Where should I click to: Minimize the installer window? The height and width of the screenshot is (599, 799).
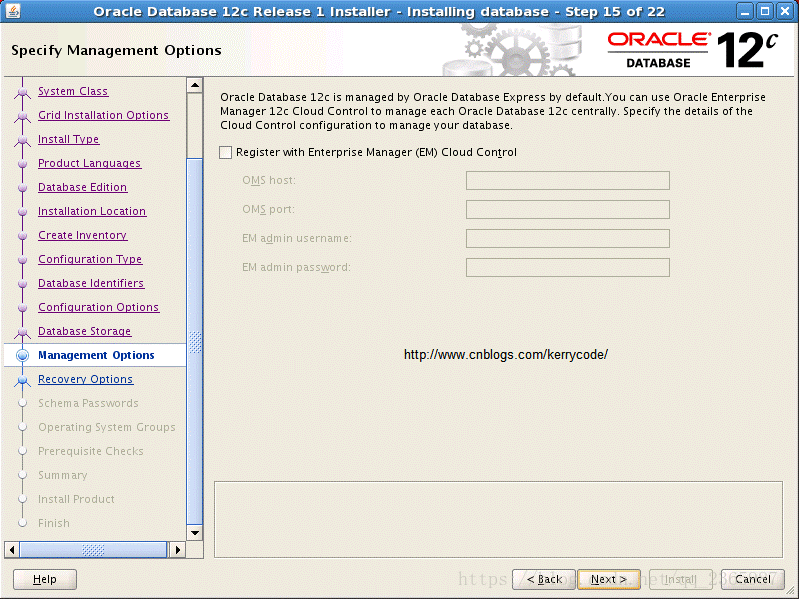pos(745,11)
